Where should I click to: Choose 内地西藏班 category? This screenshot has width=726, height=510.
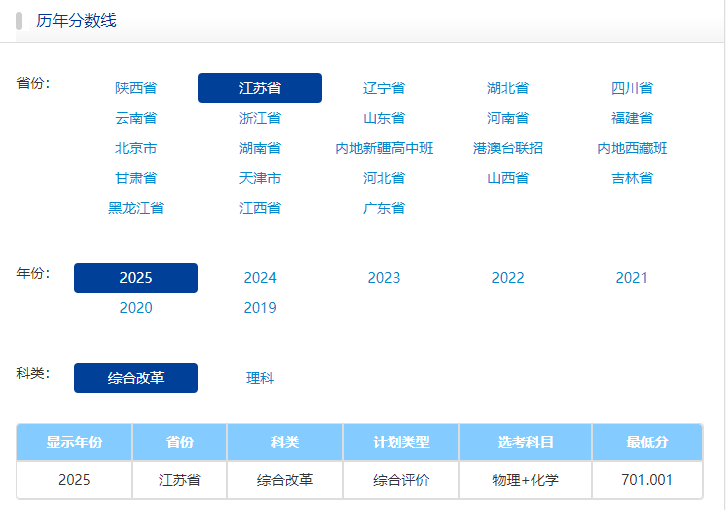[632, 148]
